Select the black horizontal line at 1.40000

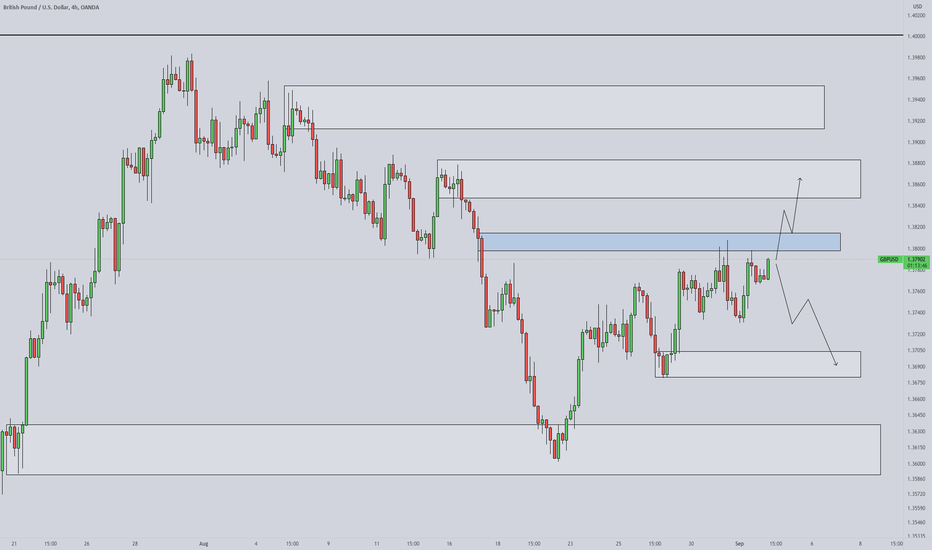point(451,36)
